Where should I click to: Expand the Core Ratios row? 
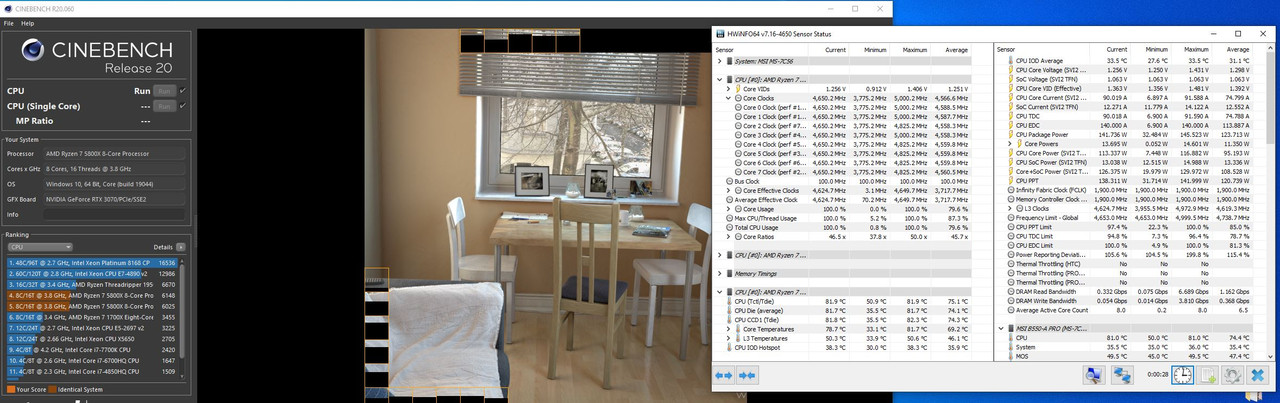pos(728,236)
